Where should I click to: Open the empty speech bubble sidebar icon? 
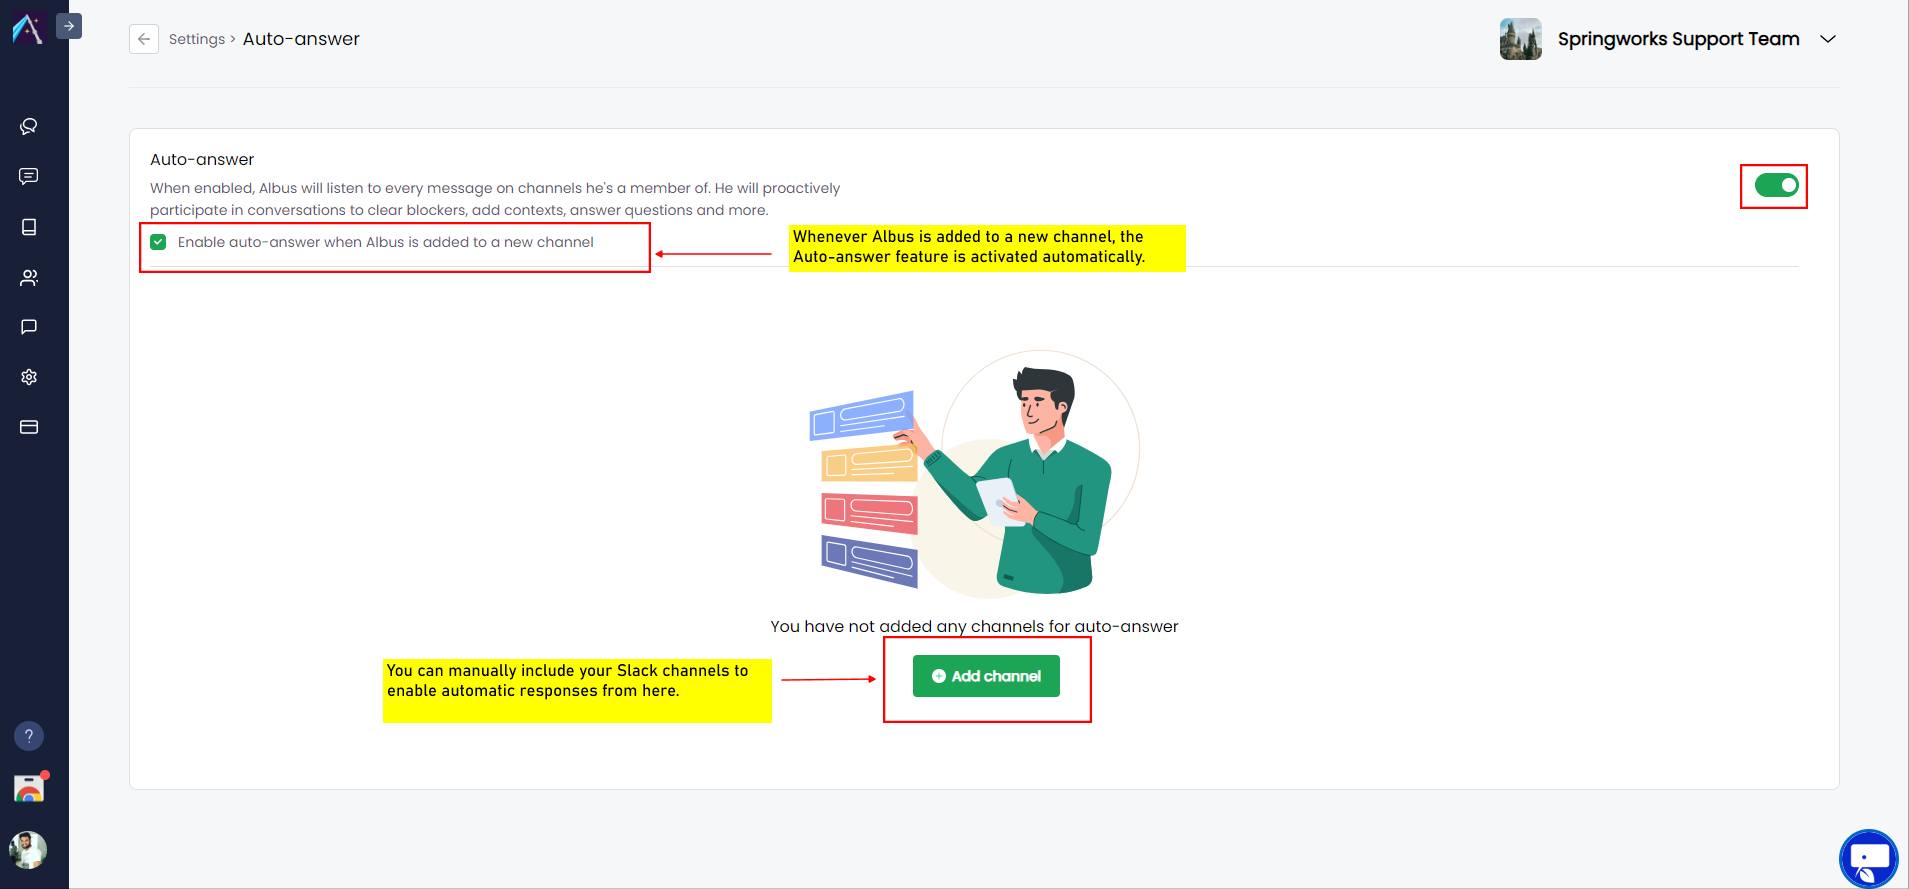[x=29, y=327]
